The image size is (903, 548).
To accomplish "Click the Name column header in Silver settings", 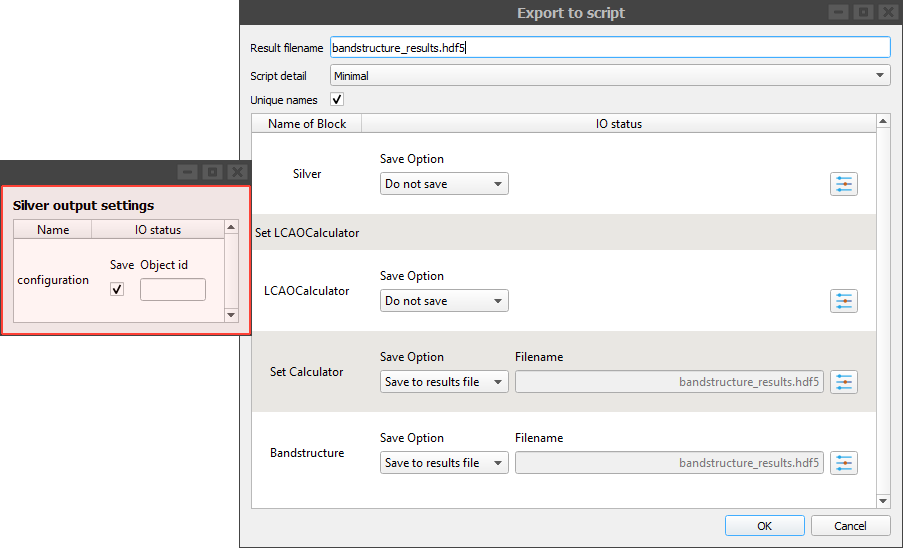I will coord(53,230).
